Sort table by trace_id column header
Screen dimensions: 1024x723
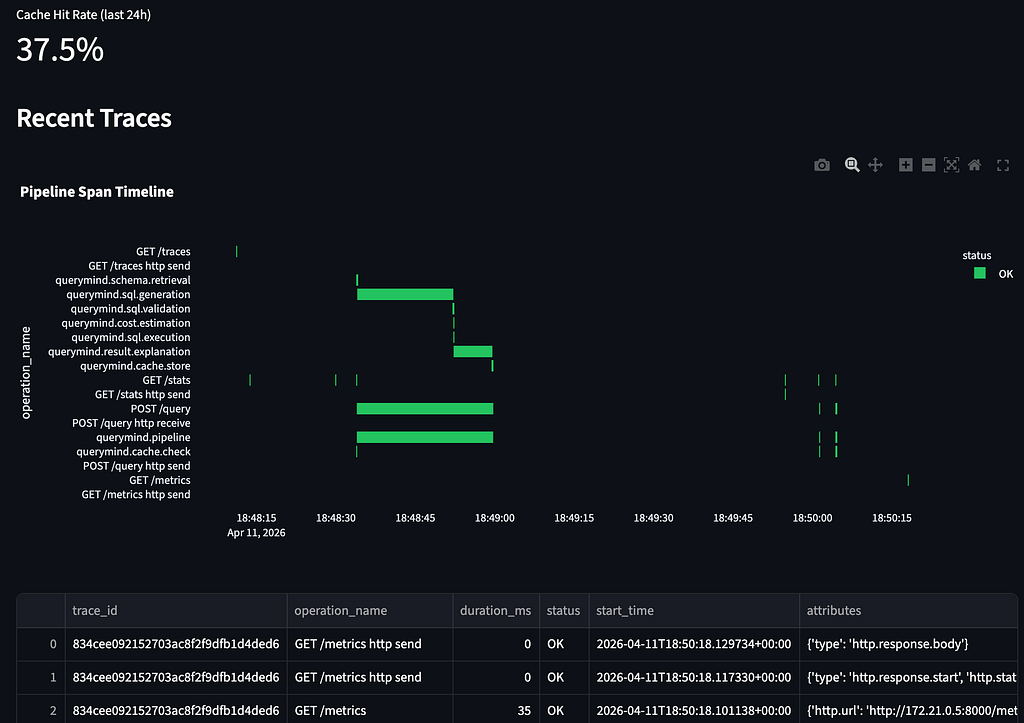coord(176,611)
